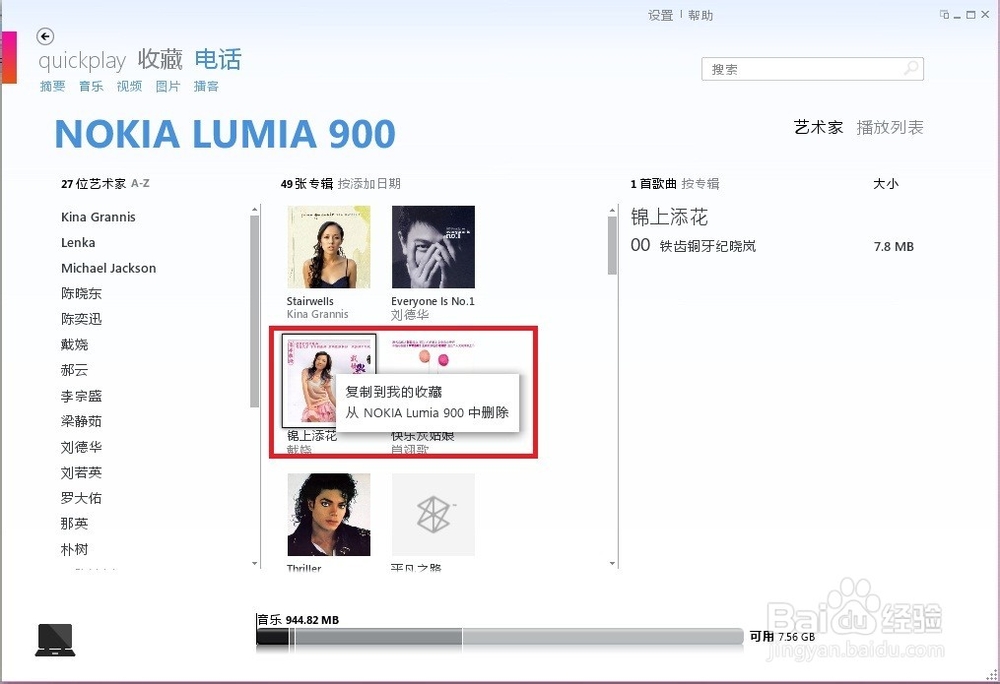
Task: Choose 复制到我的收藏 from context menu
Action: click(x=393, y=392)
